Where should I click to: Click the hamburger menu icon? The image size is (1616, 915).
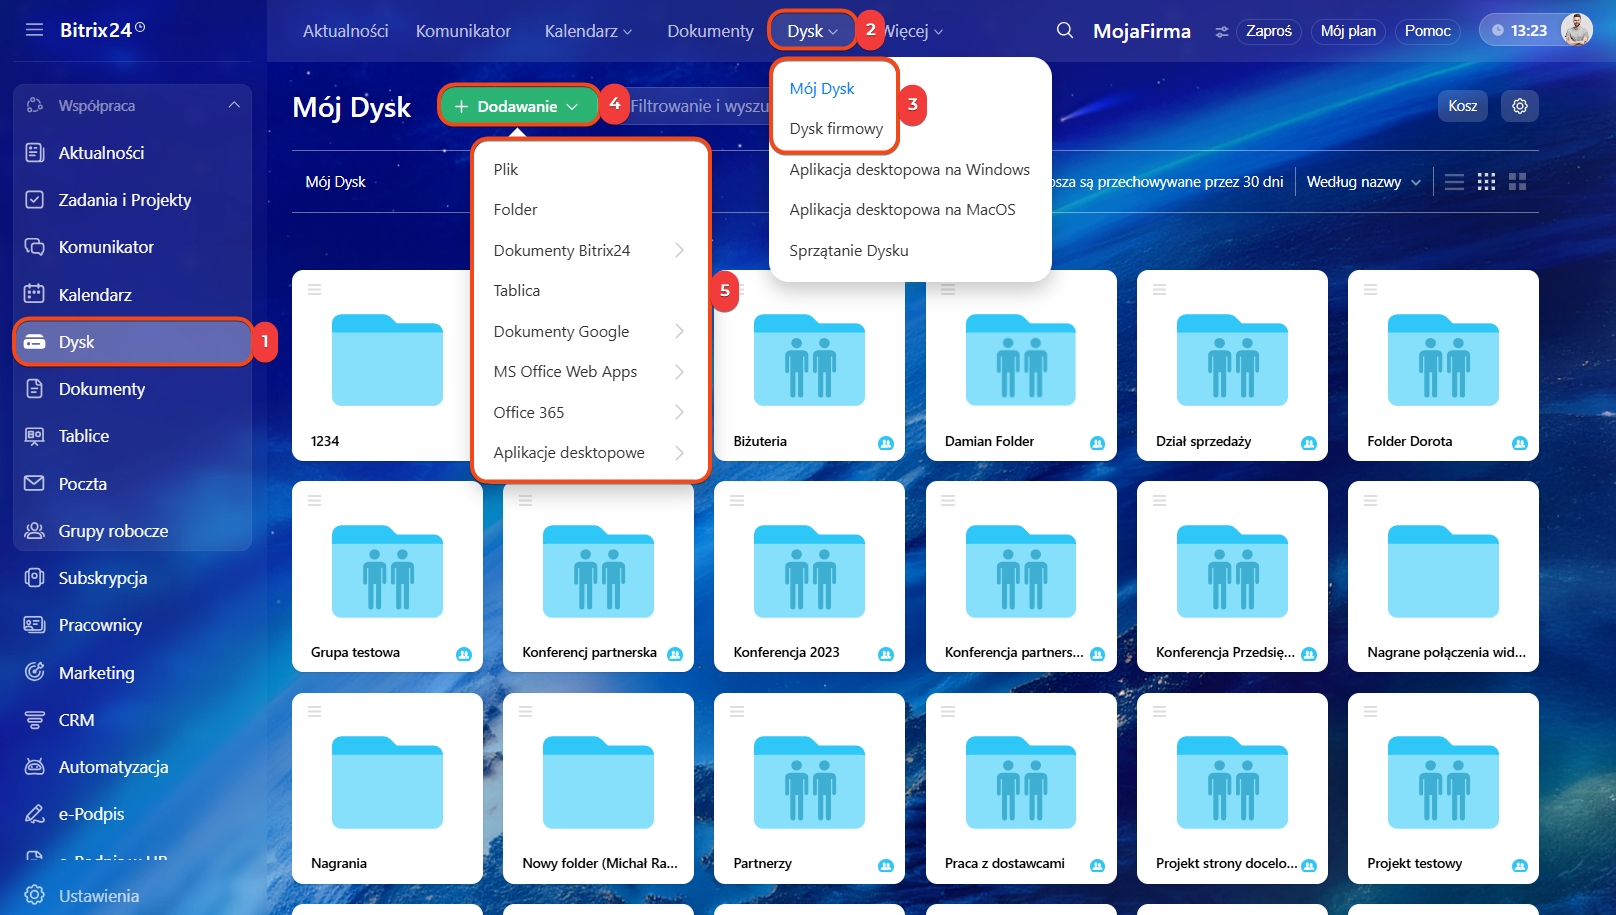point(34,30)
